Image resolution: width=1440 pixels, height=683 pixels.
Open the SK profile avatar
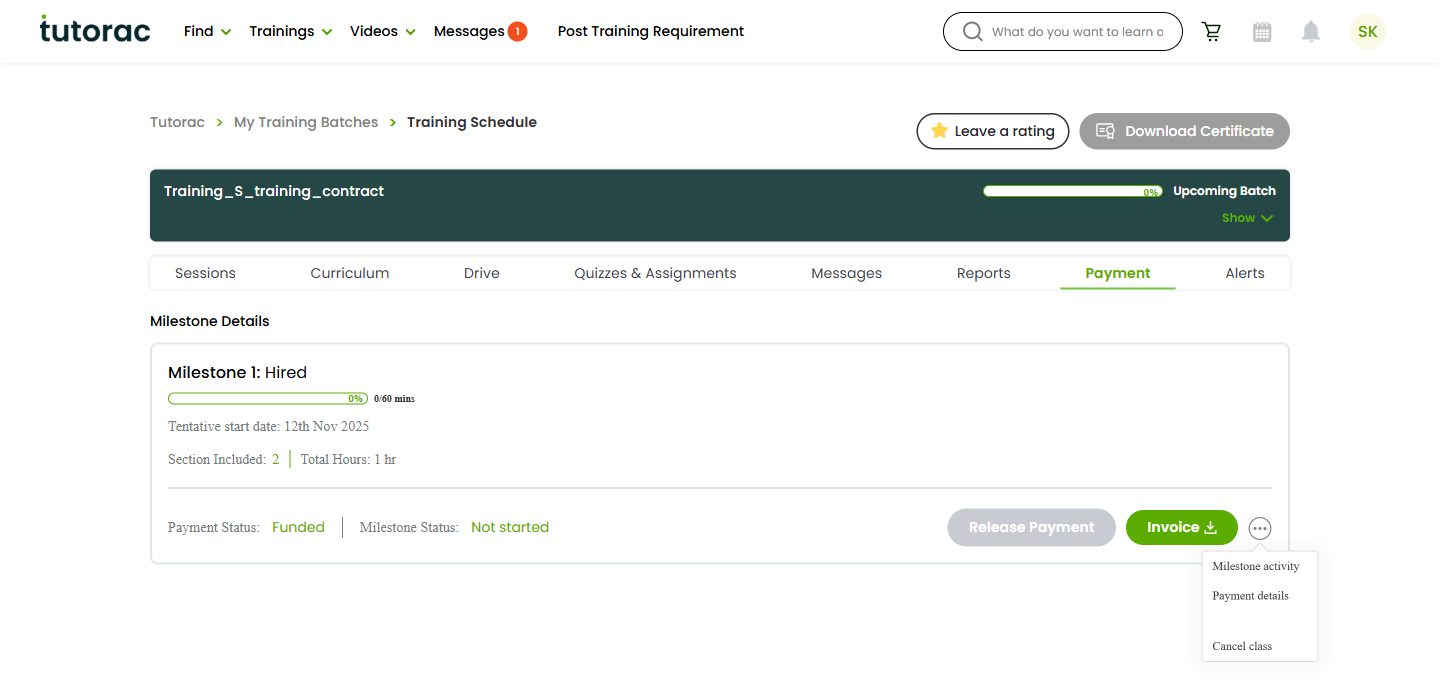click(x=1368, y=31)
